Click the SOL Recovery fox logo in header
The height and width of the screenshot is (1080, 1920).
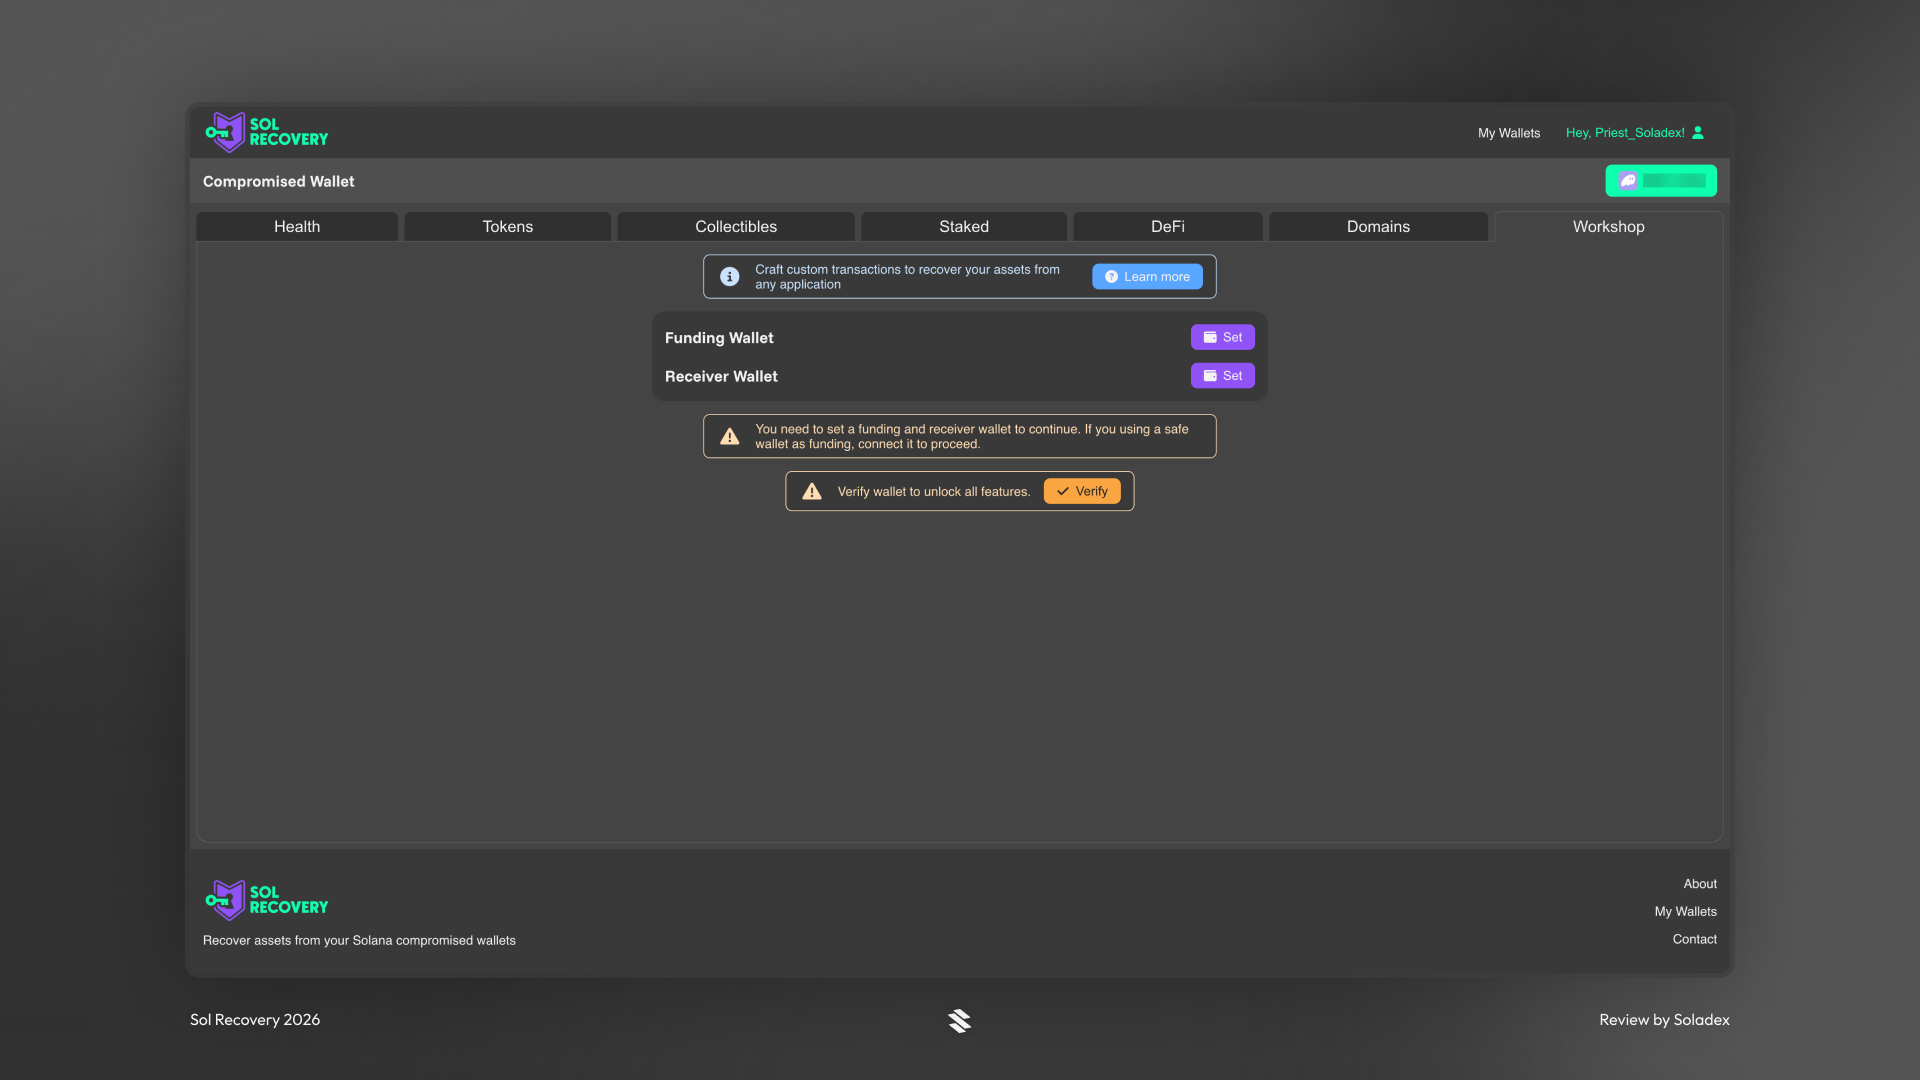[x=224, y=131]
